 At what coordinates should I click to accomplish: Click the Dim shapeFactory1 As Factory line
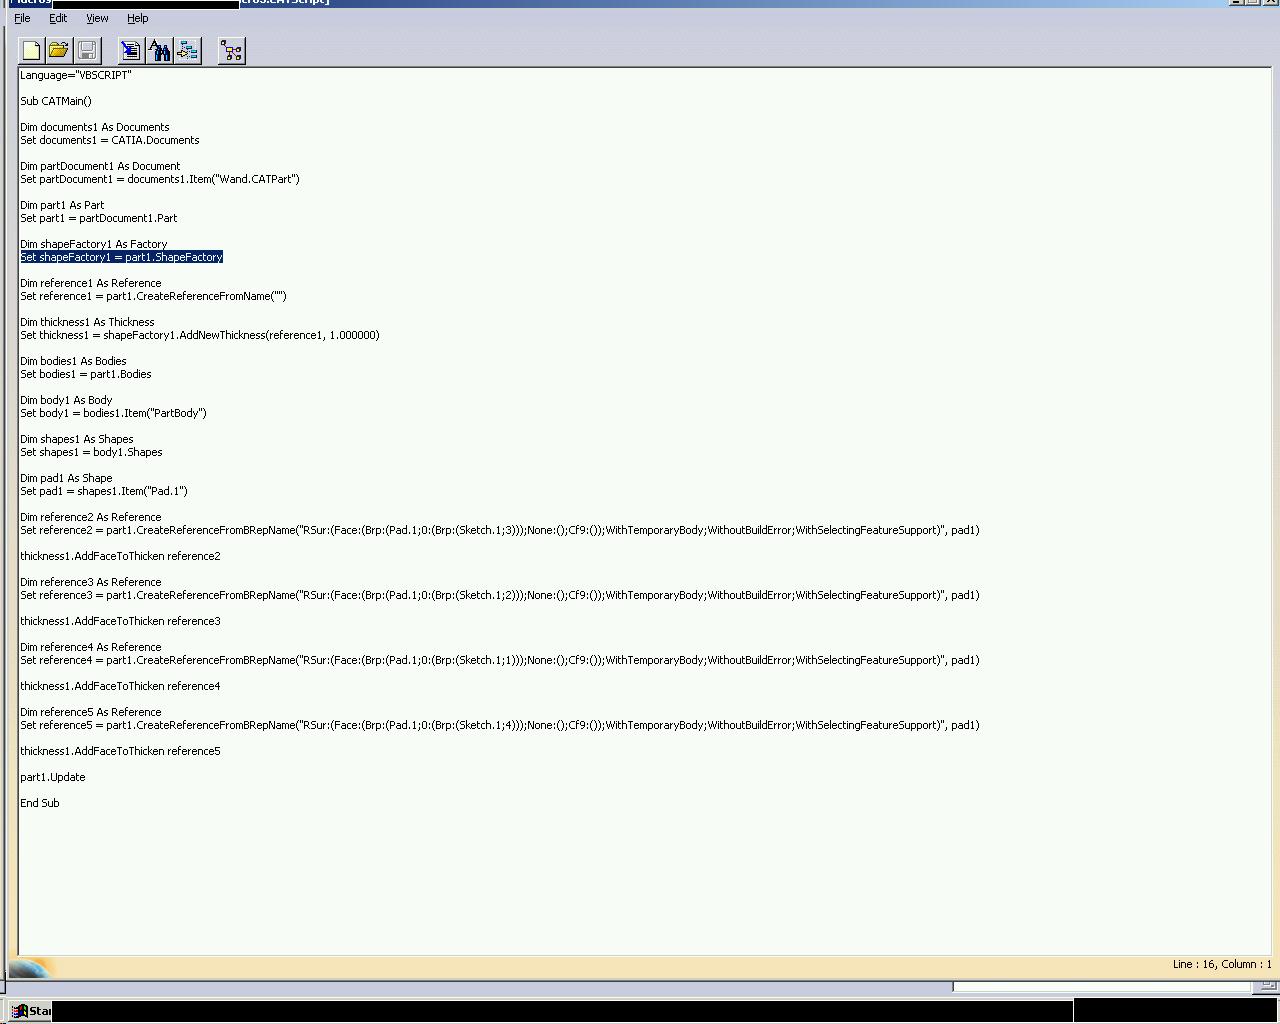pos(94,244)
